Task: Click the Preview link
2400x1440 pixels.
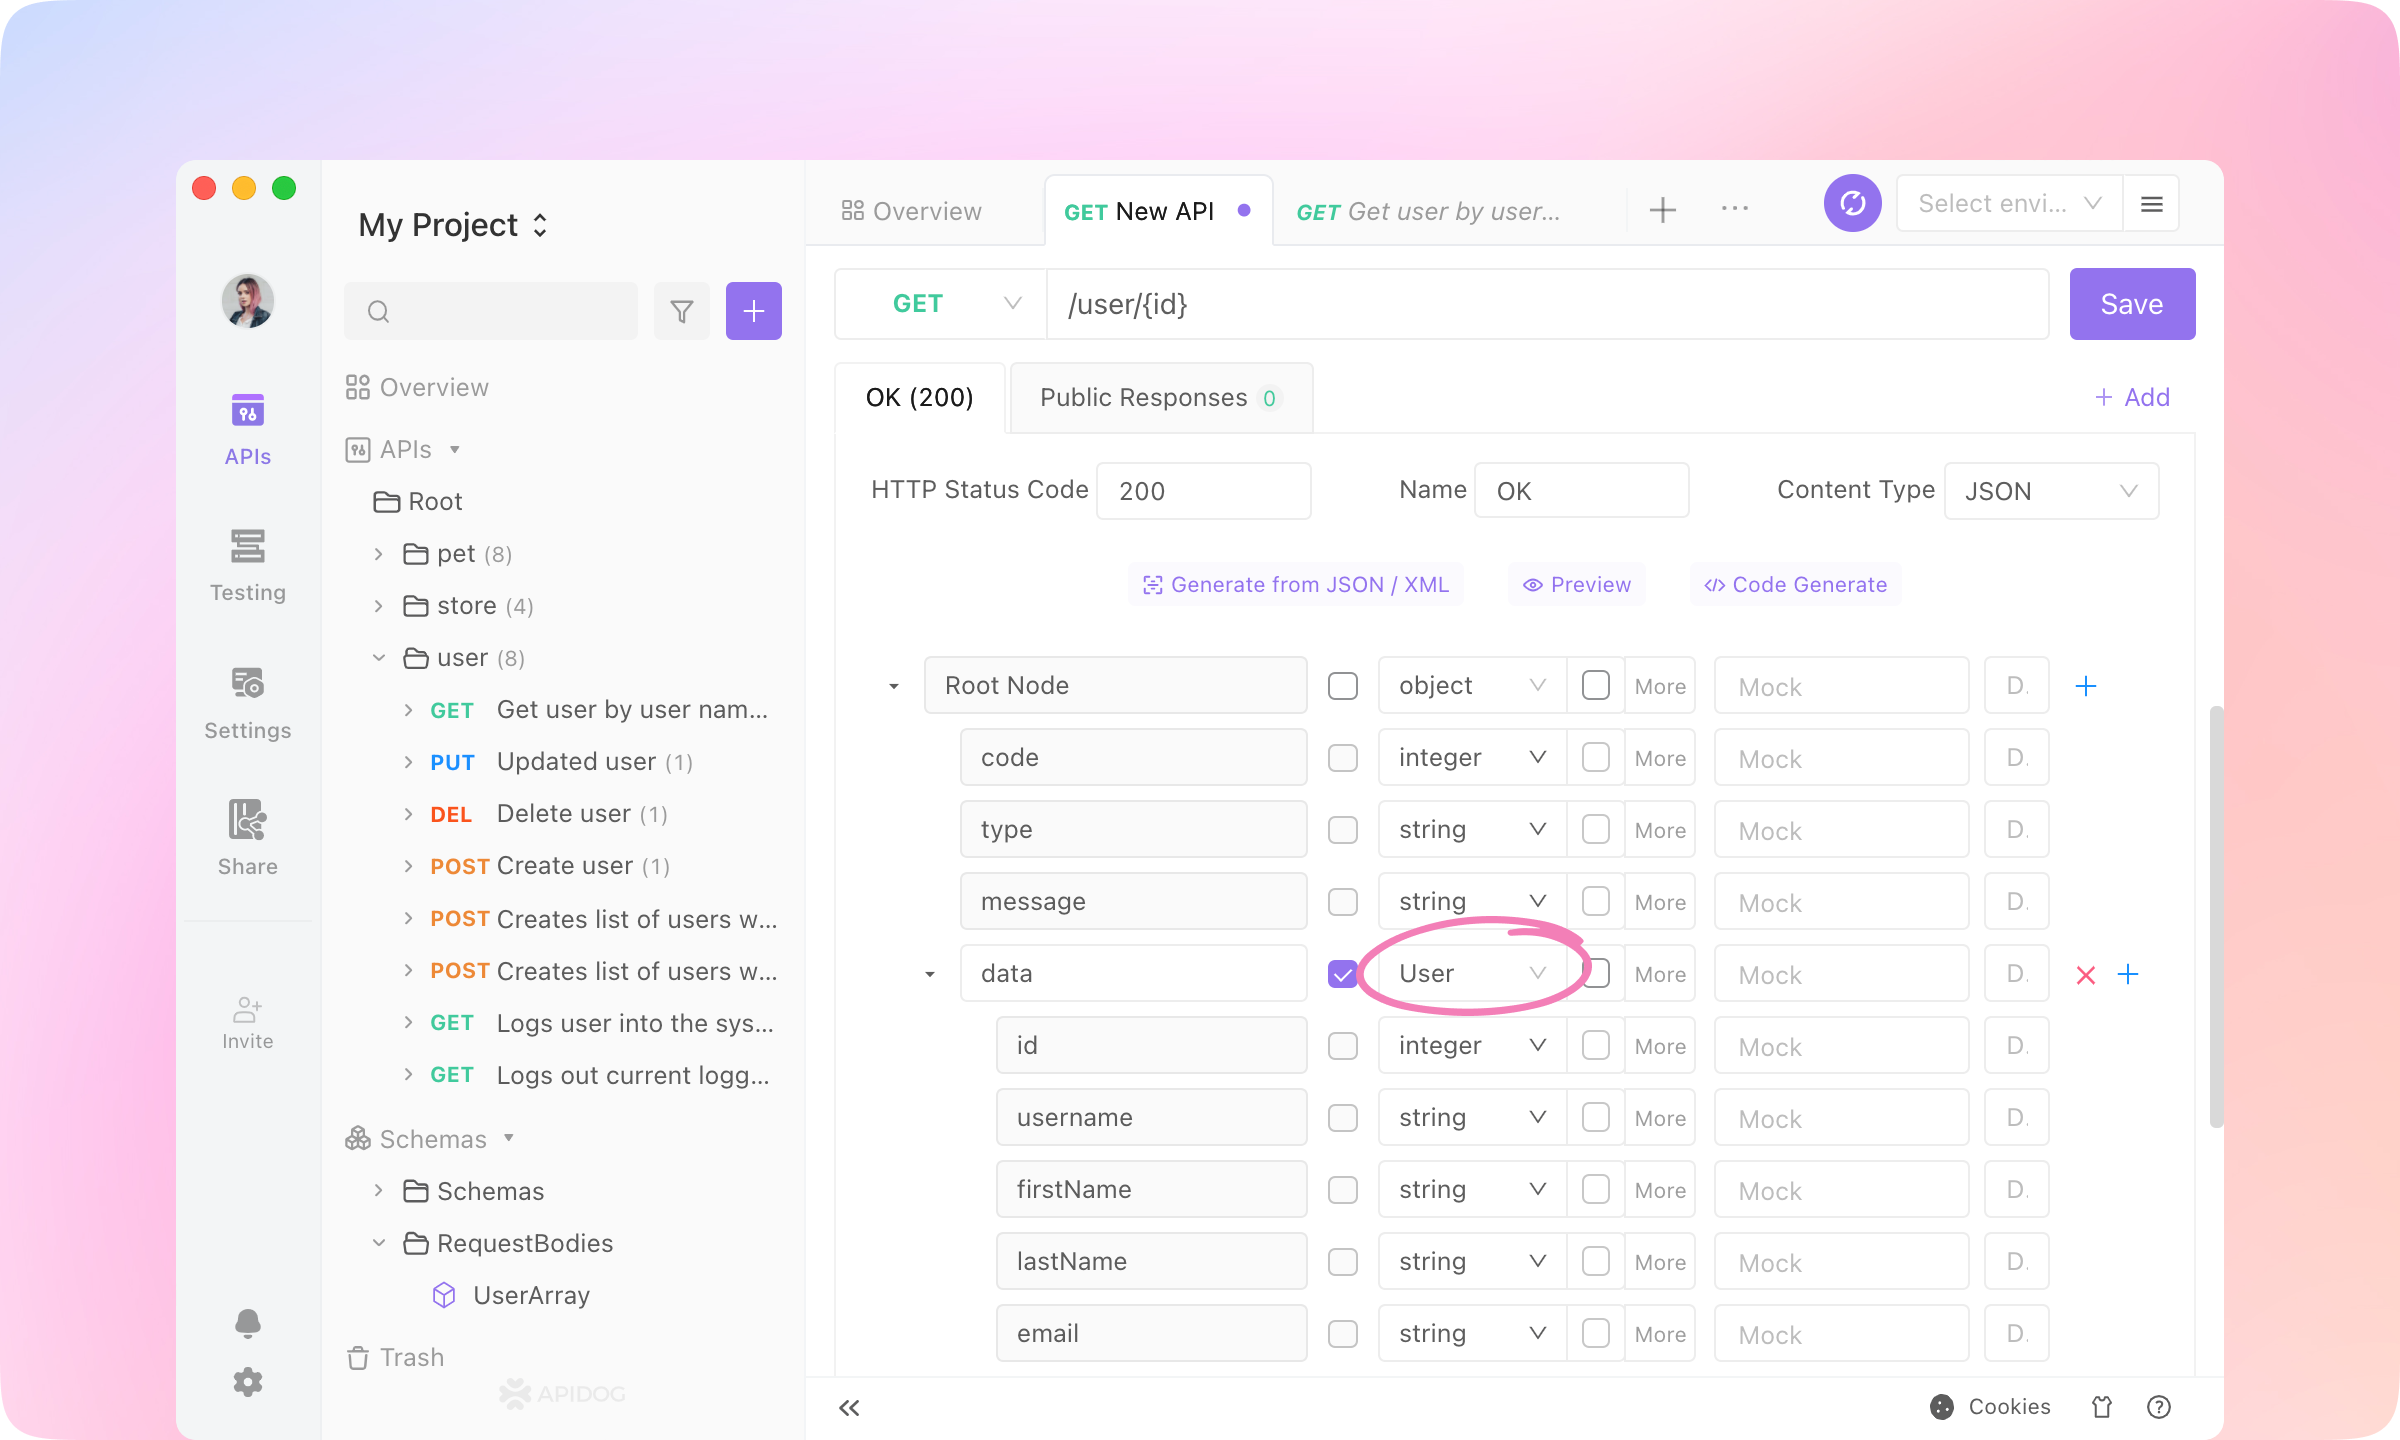Action: click(1576, 585)
